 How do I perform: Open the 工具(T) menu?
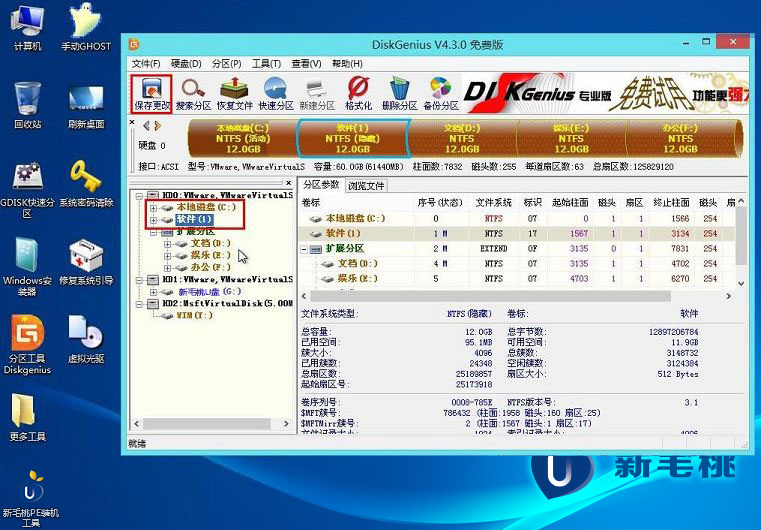pos(266,64)
